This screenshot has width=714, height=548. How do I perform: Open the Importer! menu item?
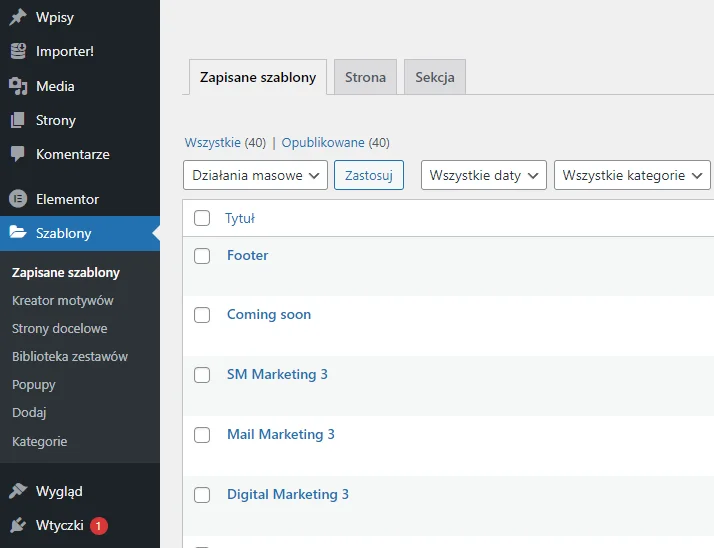tap(80, 51)
